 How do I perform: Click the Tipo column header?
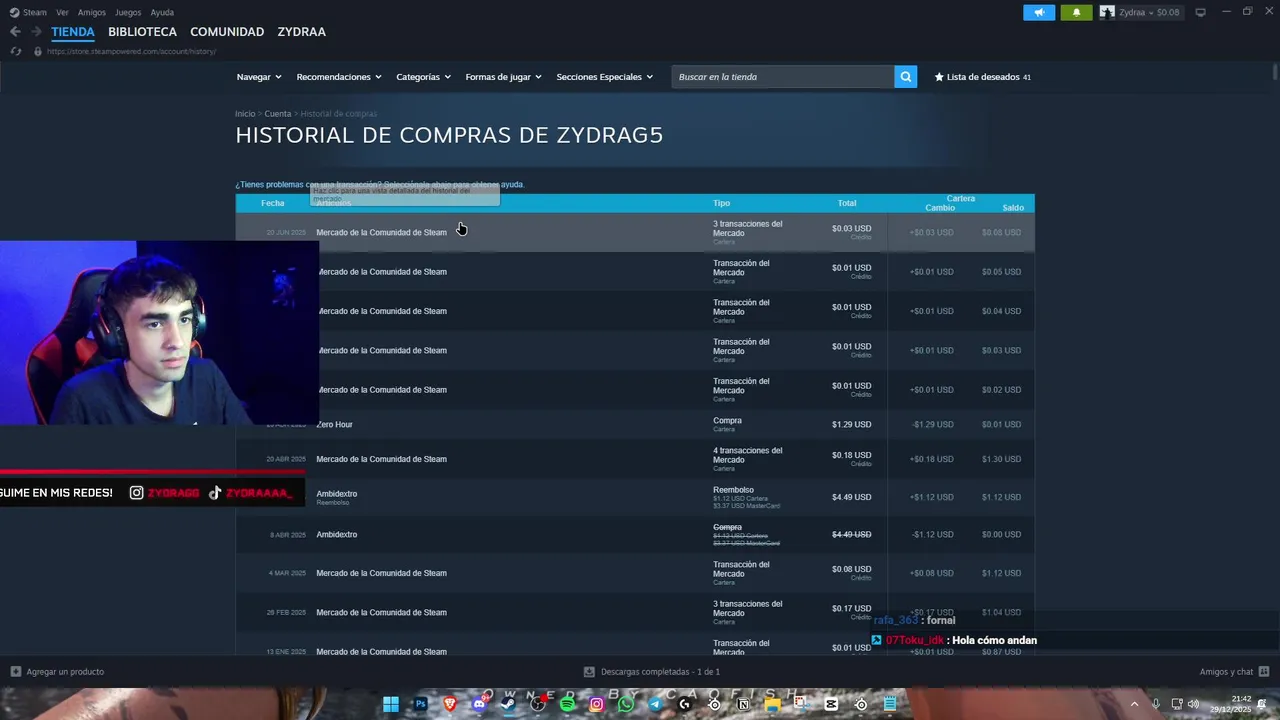tap(721, 203)
